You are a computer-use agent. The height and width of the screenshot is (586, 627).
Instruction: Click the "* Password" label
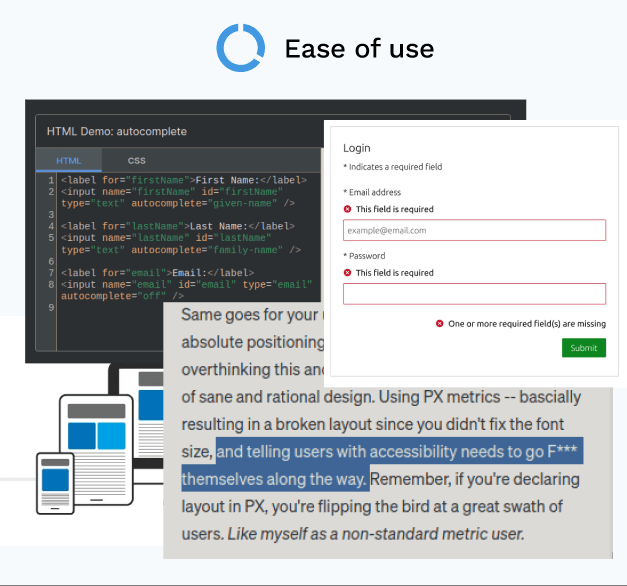[364, 256]
